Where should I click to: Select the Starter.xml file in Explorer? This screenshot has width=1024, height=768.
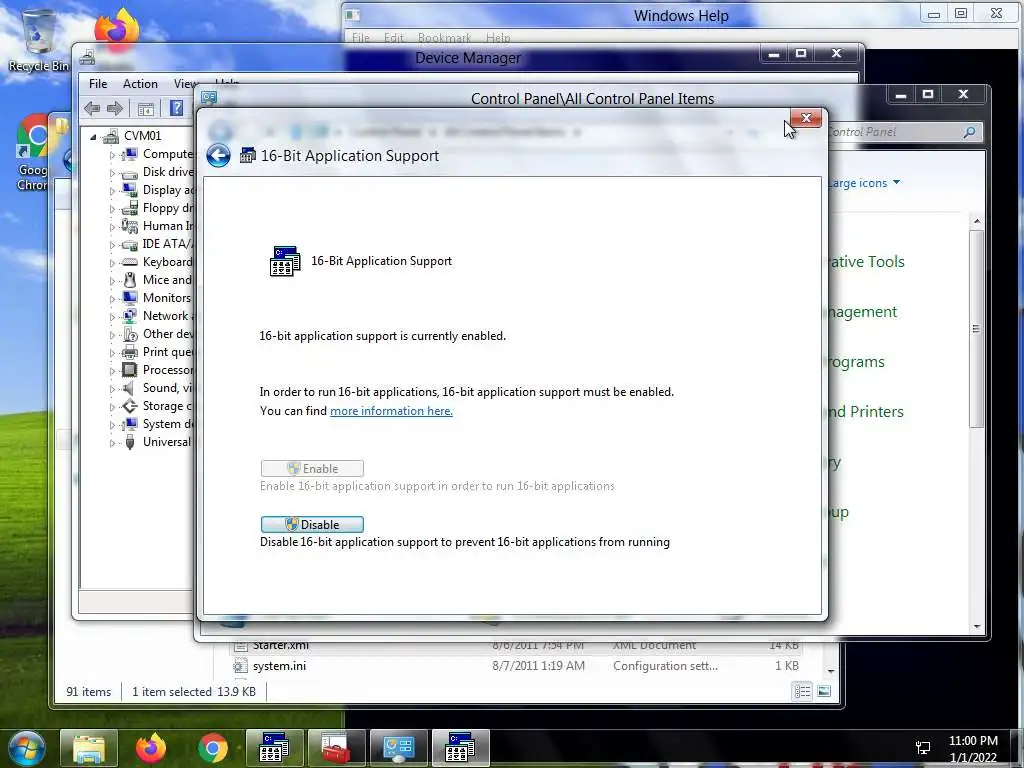tap(516, 645)
